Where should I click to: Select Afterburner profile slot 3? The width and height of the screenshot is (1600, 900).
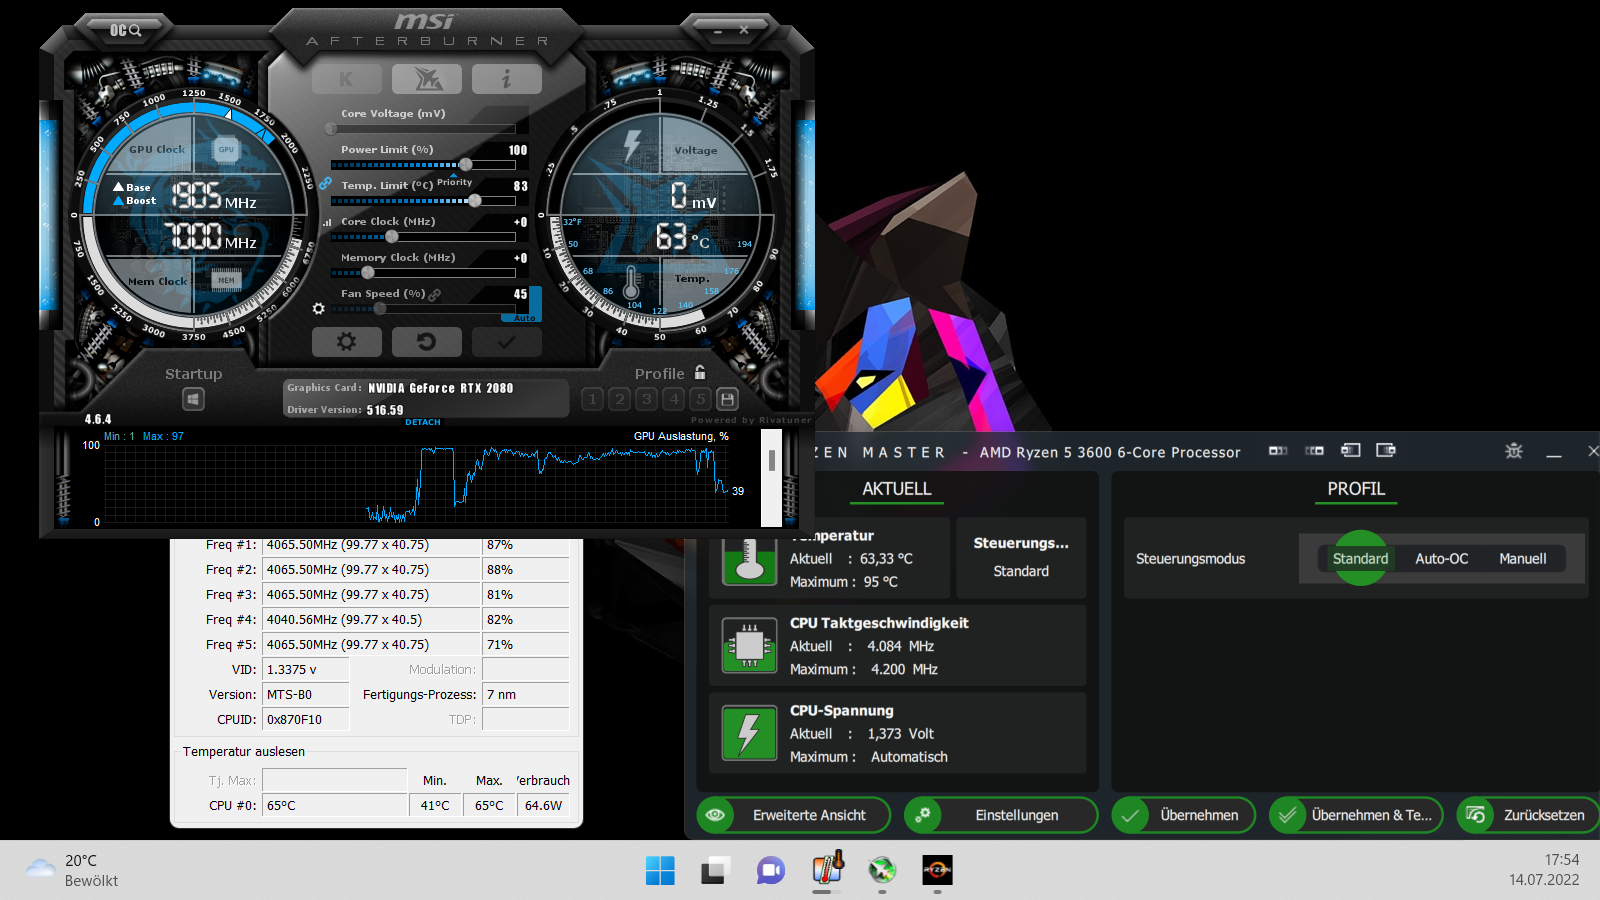pyautogui.click(x=646, y=400)
